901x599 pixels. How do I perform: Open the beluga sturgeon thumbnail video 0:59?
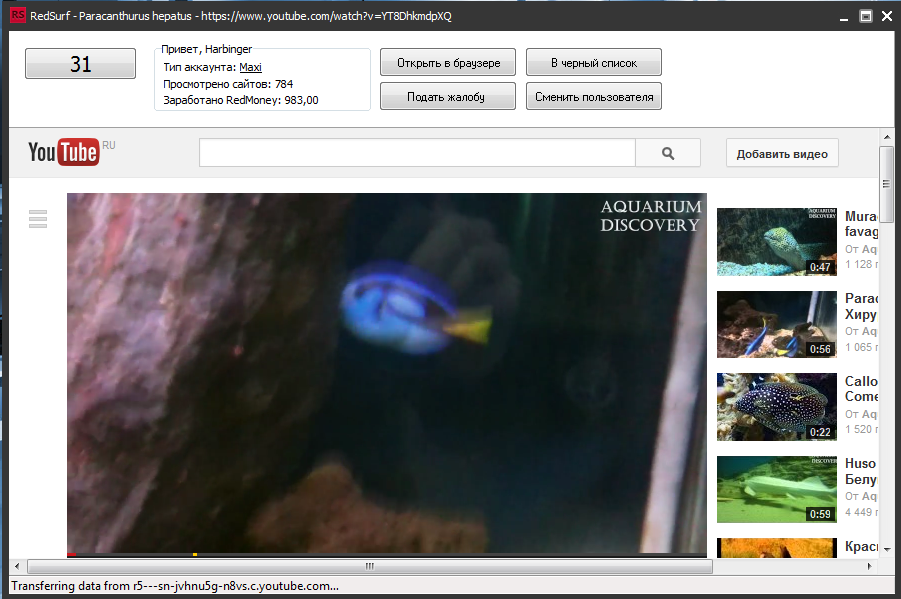(777, 489)
